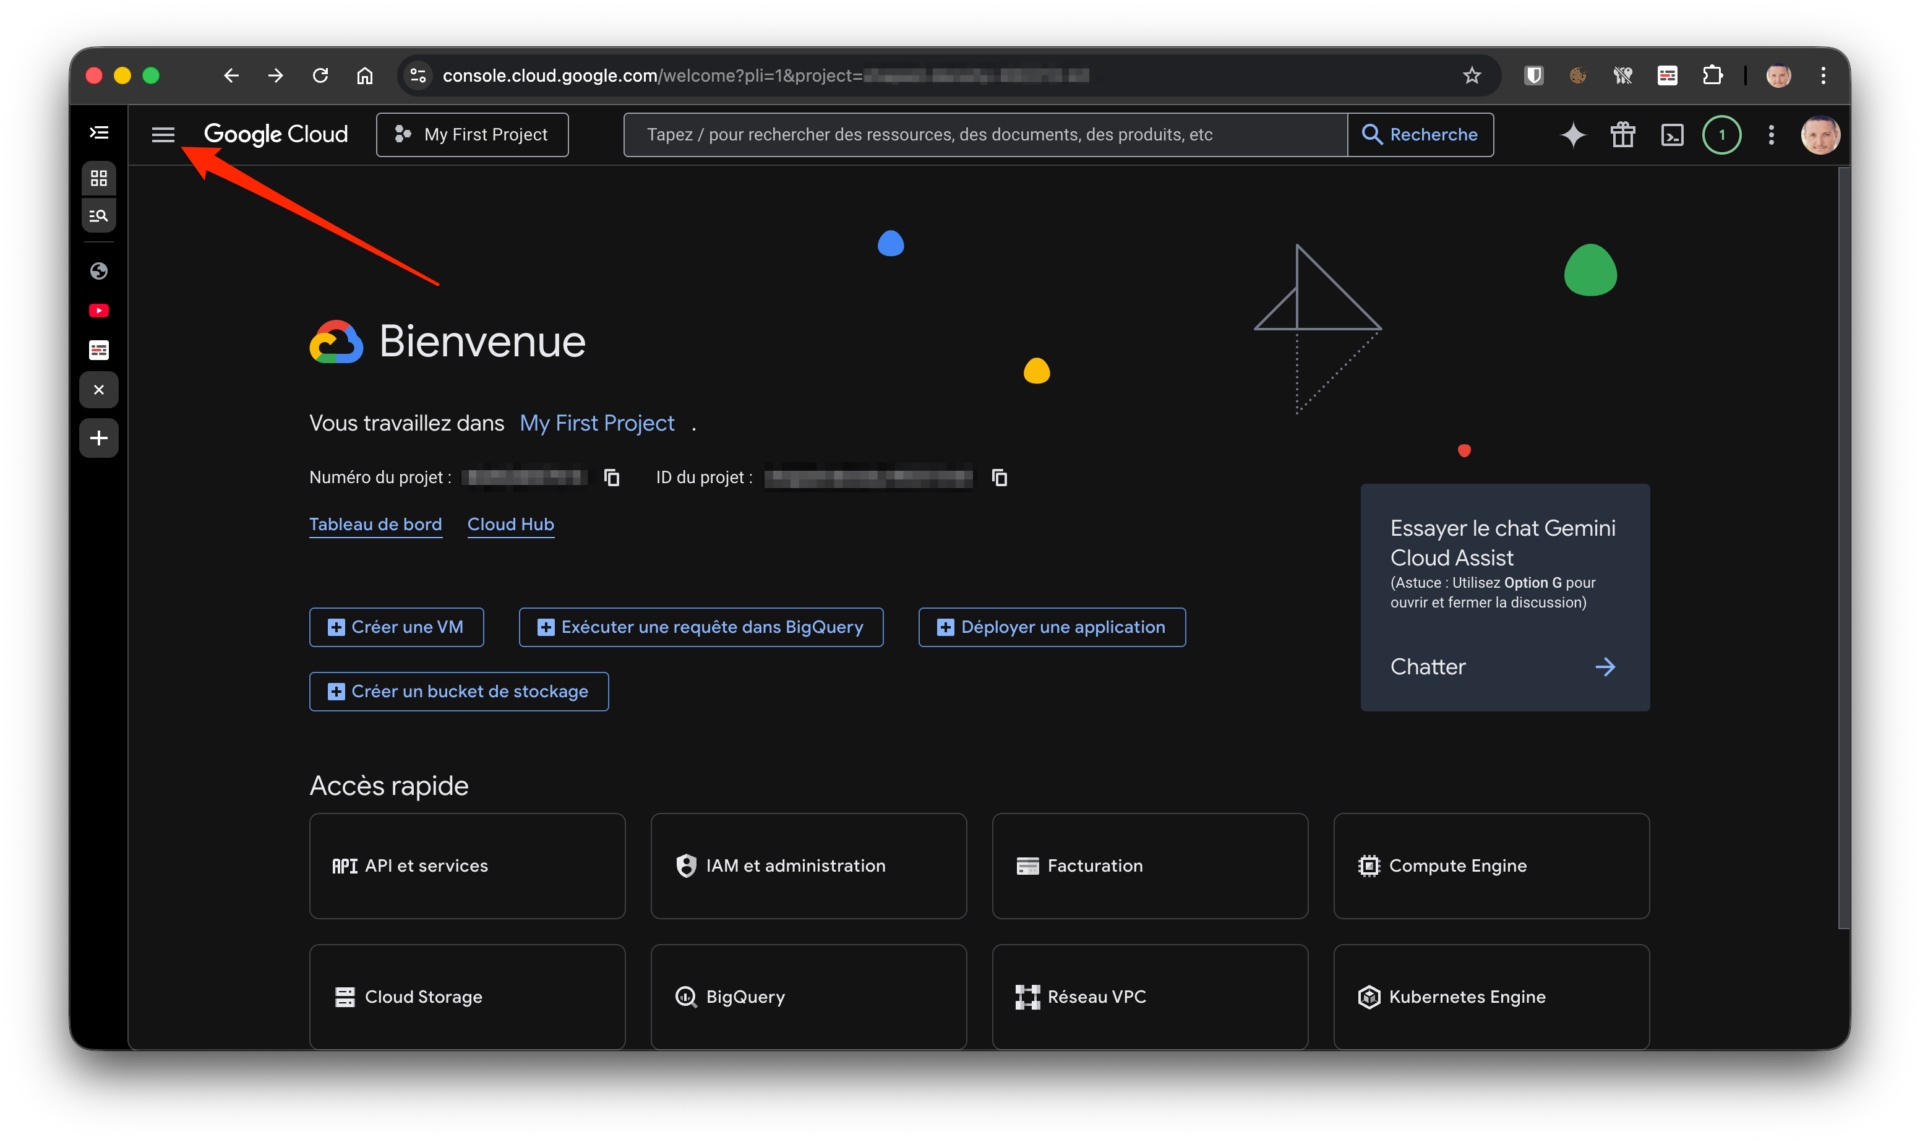Open the gift free trial icon
Image resolution: width=1920 pixels, height=1142 pixels.
pos(1623,134)
